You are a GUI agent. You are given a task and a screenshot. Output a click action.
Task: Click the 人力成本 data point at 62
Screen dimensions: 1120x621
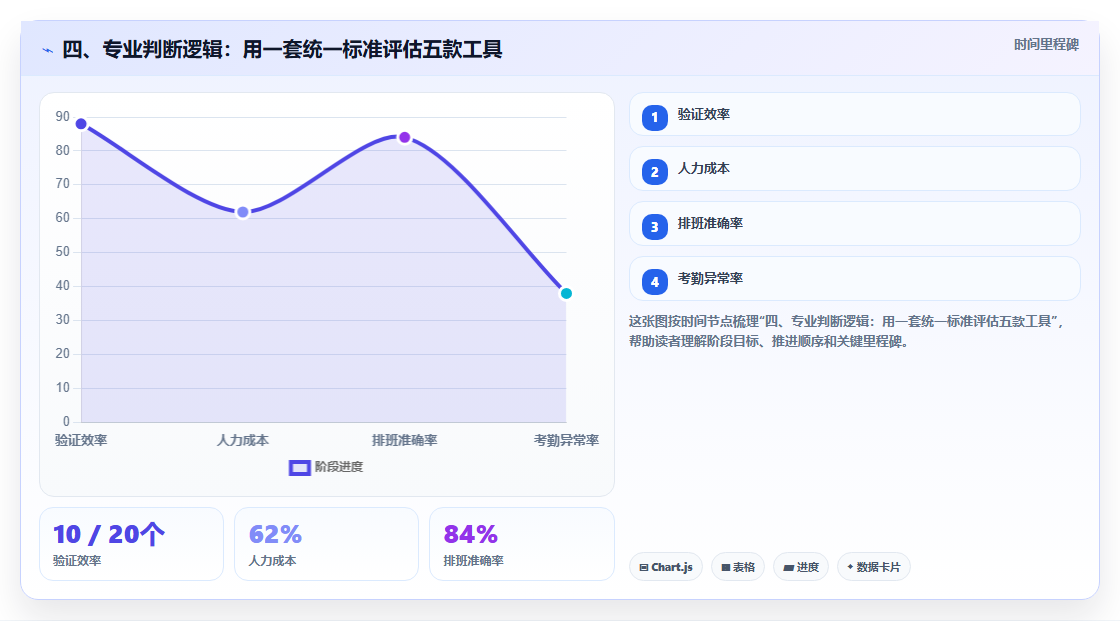243,212
